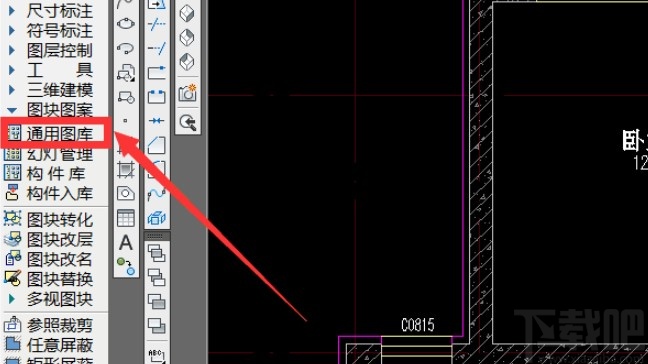Select the Point draw tool
The width and height of the screenshot is (648, 364).
pyautogui.click(x=125, y=121)
